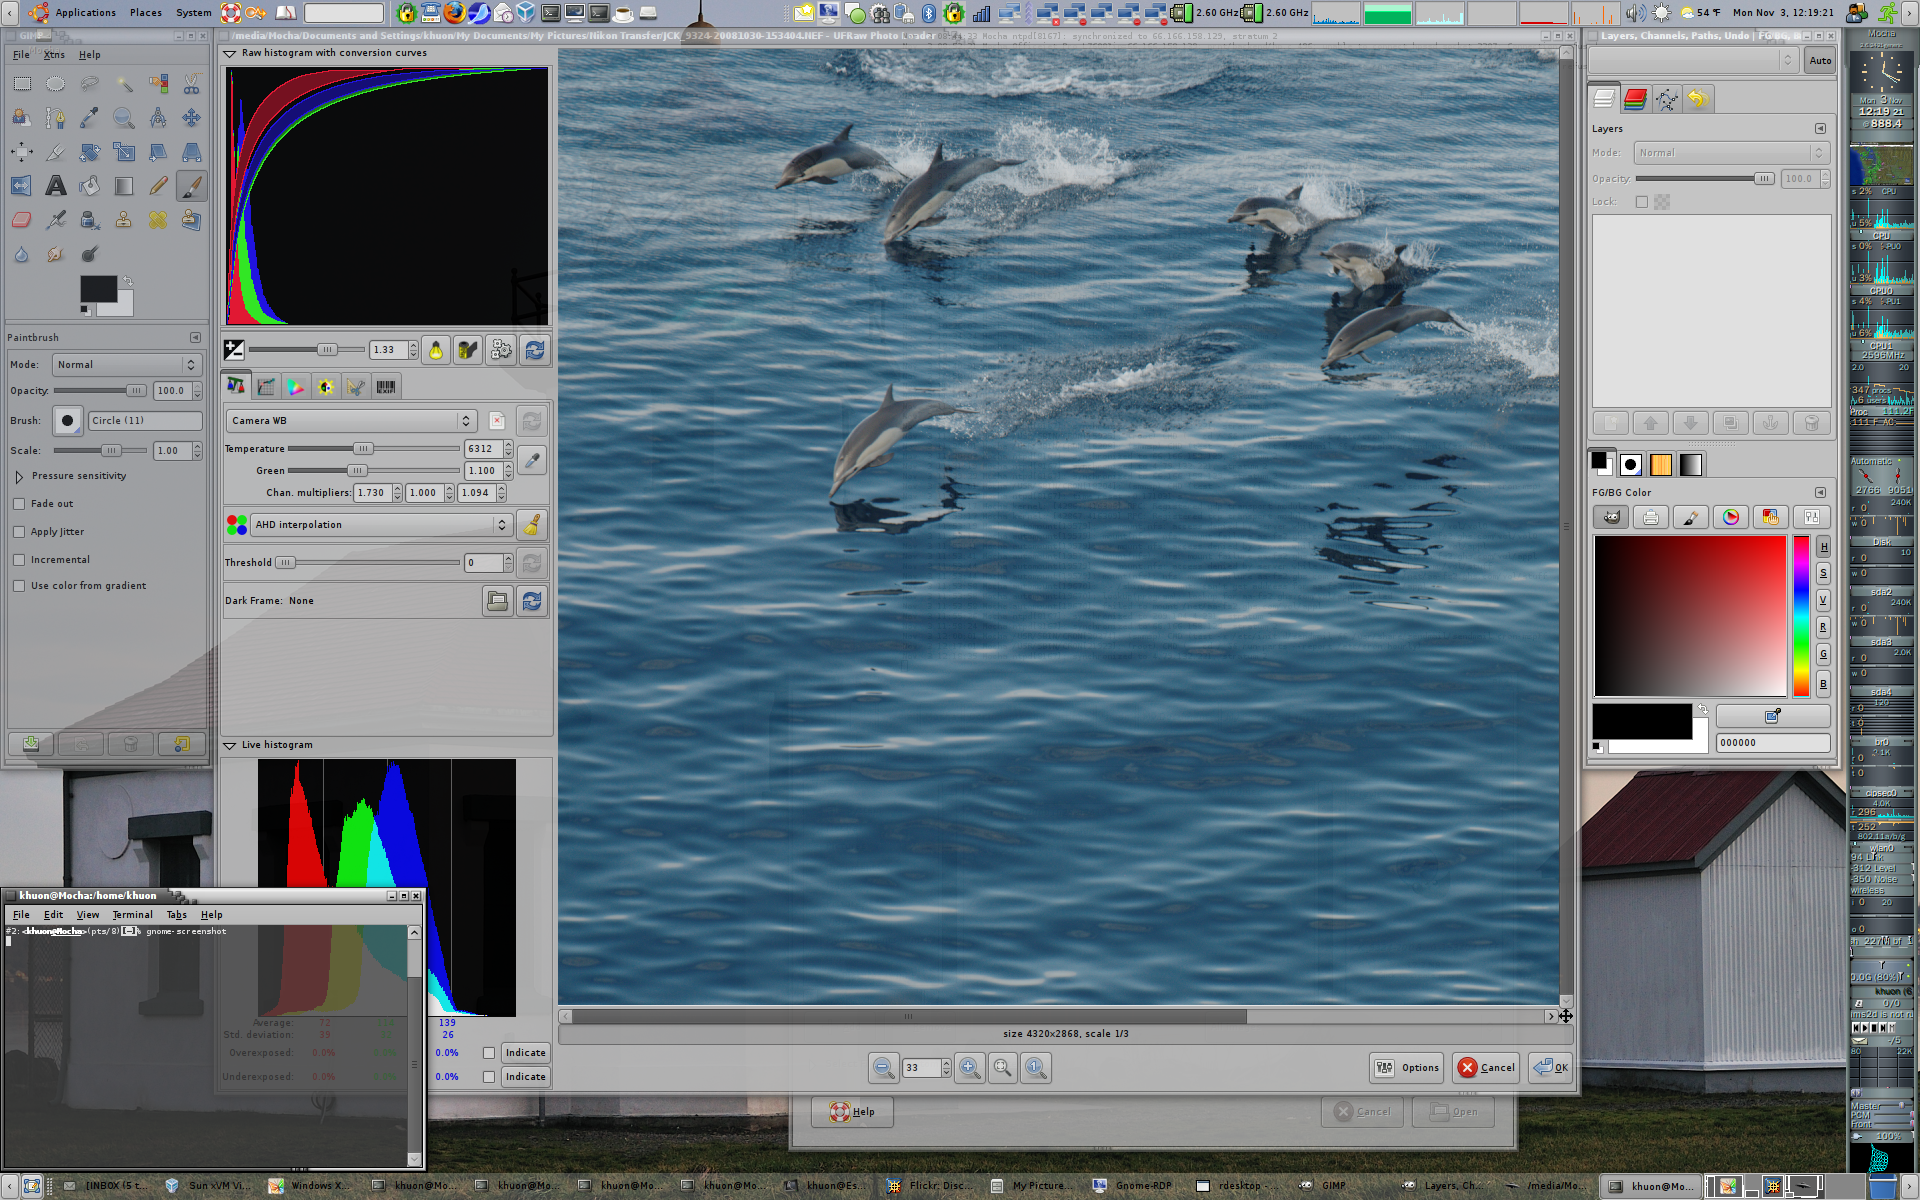Viewport: 1920px width, 1200px height.
Task: Select the Scissors Select tool
Action: [x=192, y=84]
